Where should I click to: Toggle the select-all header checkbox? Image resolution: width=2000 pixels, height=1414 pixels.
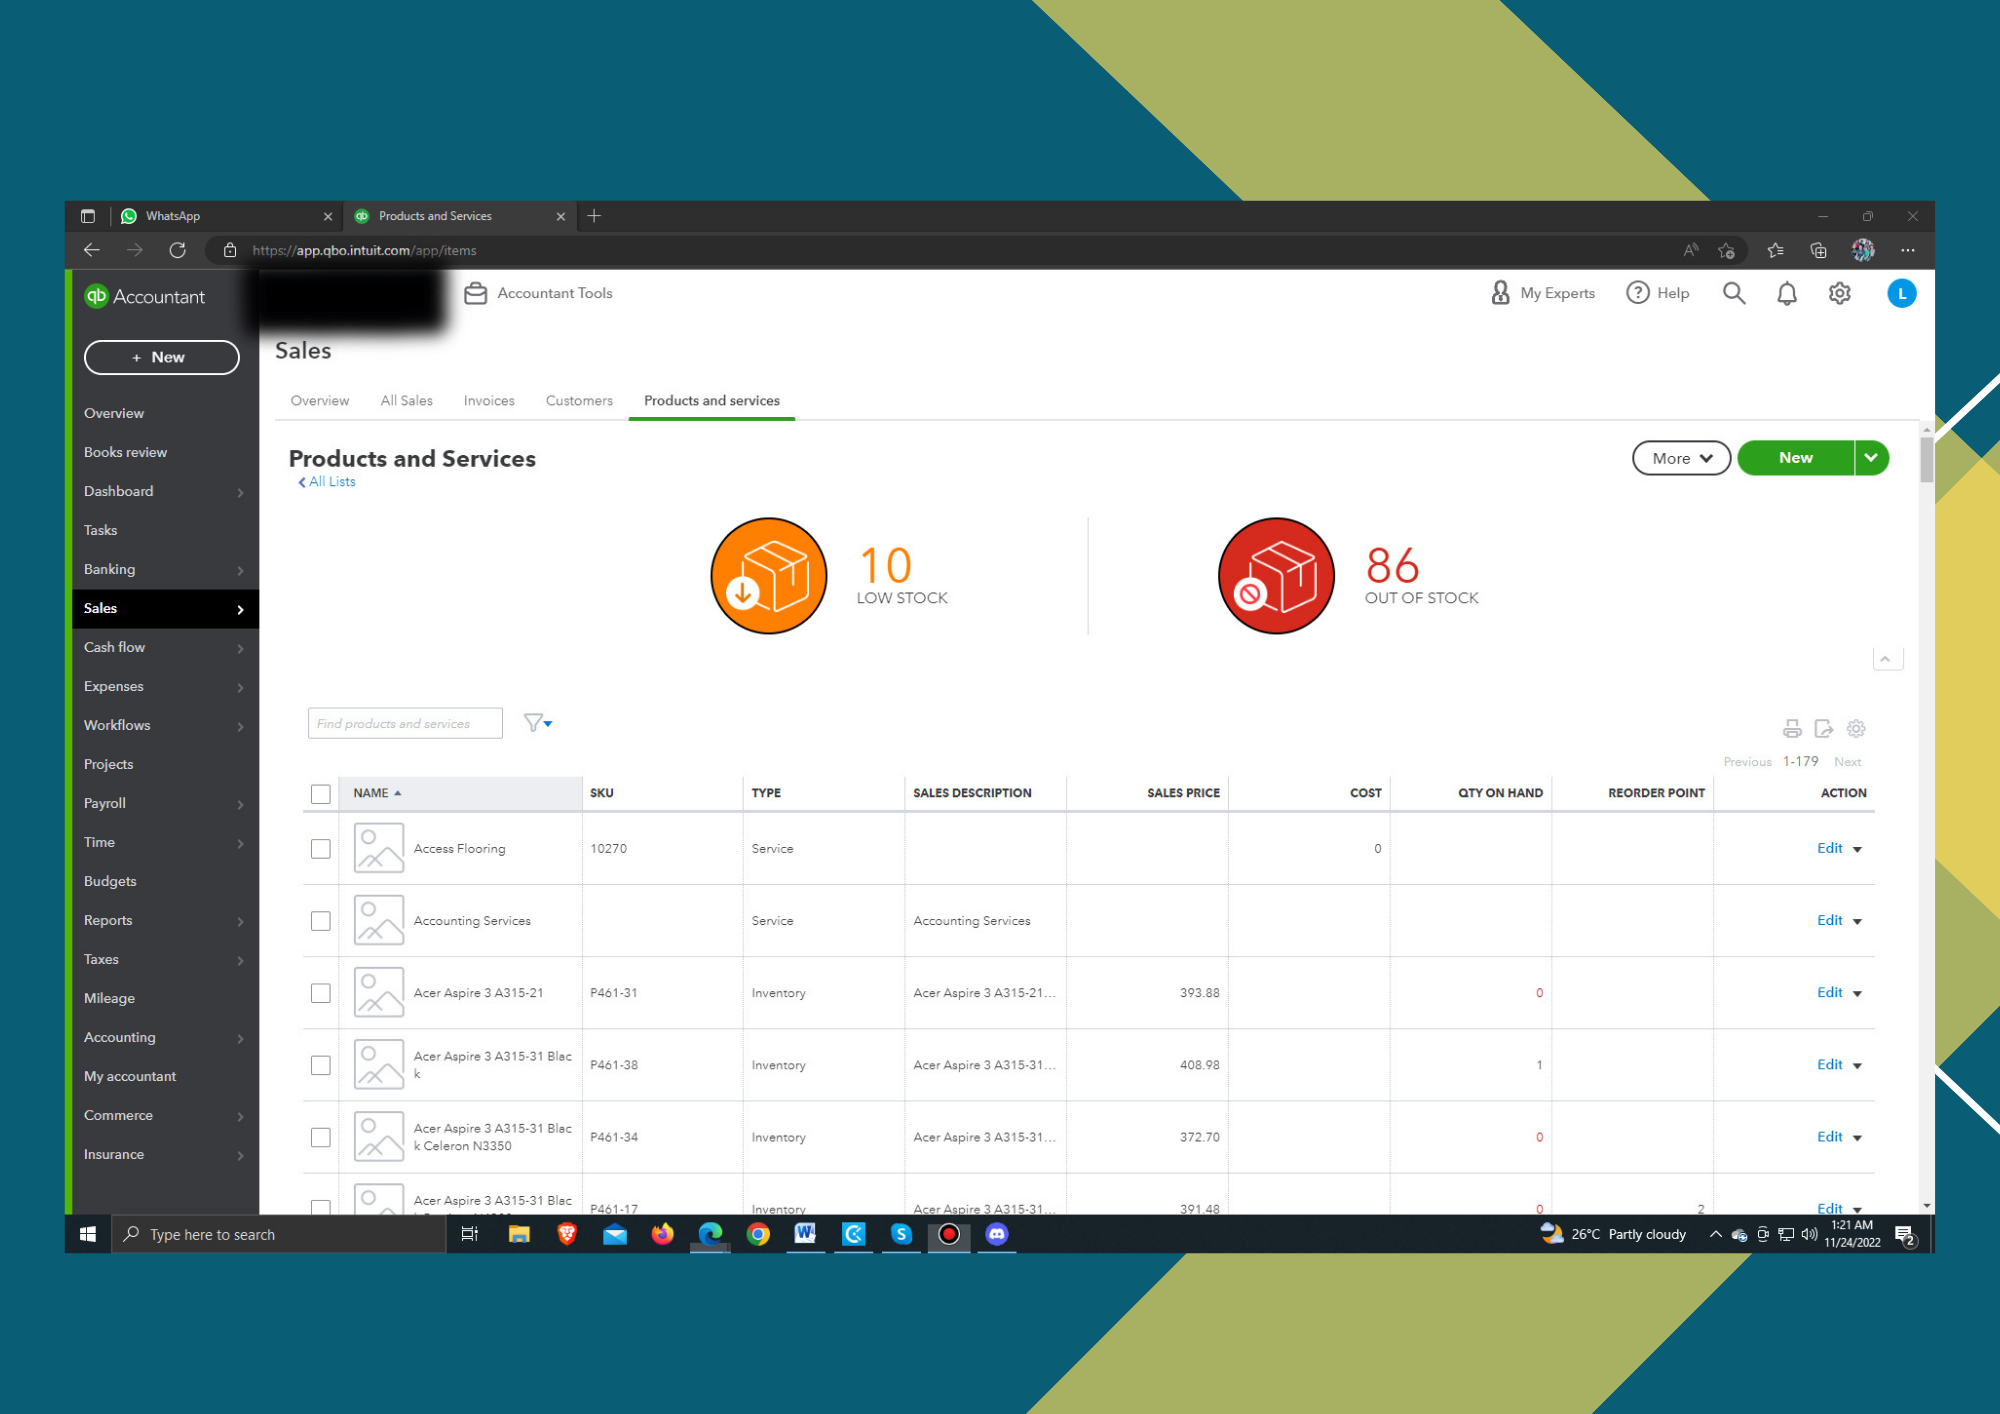click(x=321, y=794)
